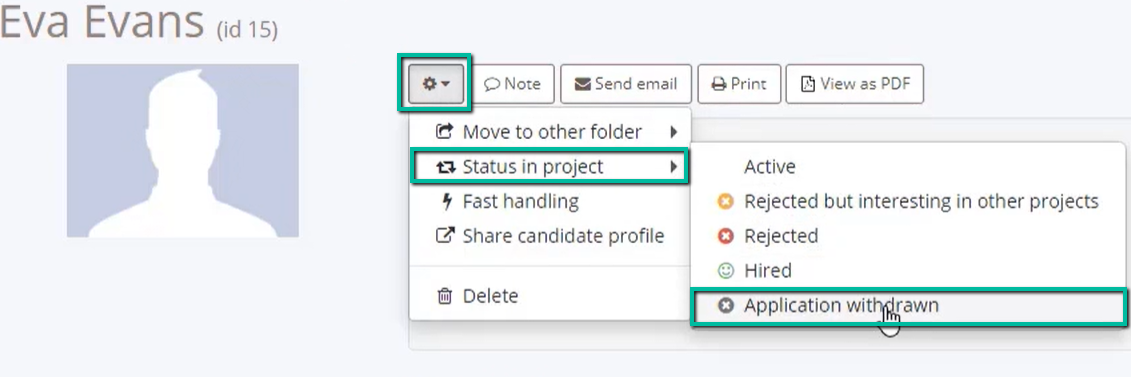Click the printer icon on Print

(x=718, y=84)
